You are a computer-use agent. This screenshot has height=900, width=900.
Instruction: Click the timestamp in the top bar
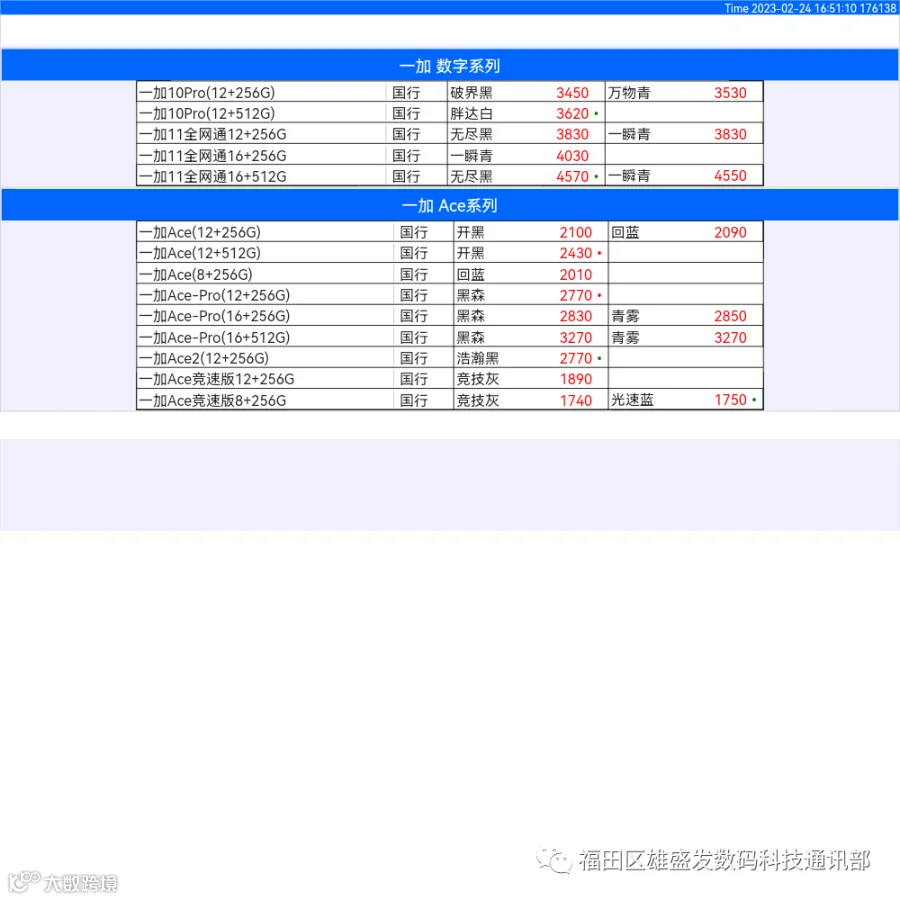point(810,8)
